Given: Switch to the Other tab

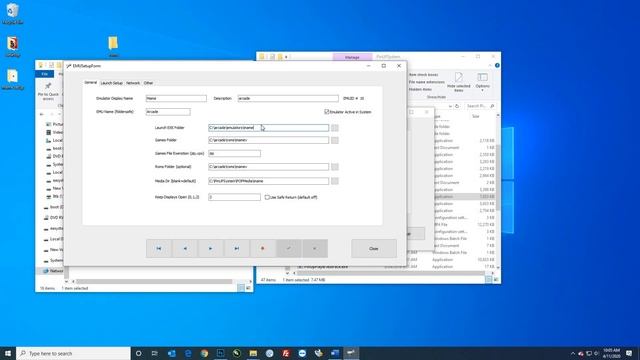Looking at the screenshot, I should click(x=148, y=83).
